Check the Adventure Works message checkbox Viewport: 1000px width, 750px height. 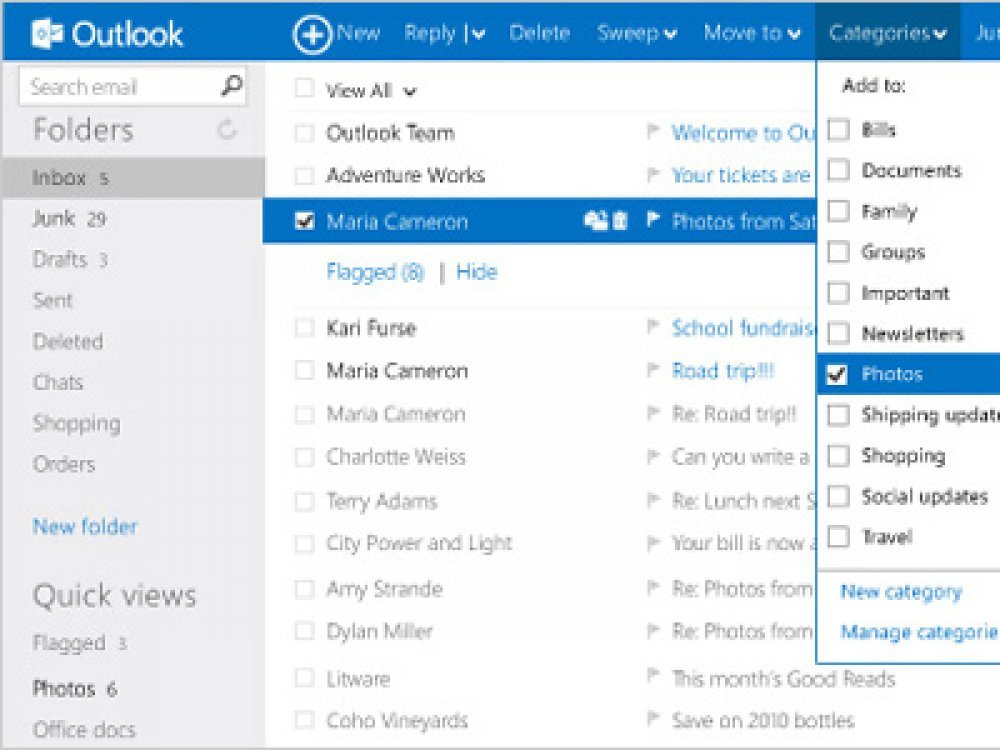tap(304, 175)
